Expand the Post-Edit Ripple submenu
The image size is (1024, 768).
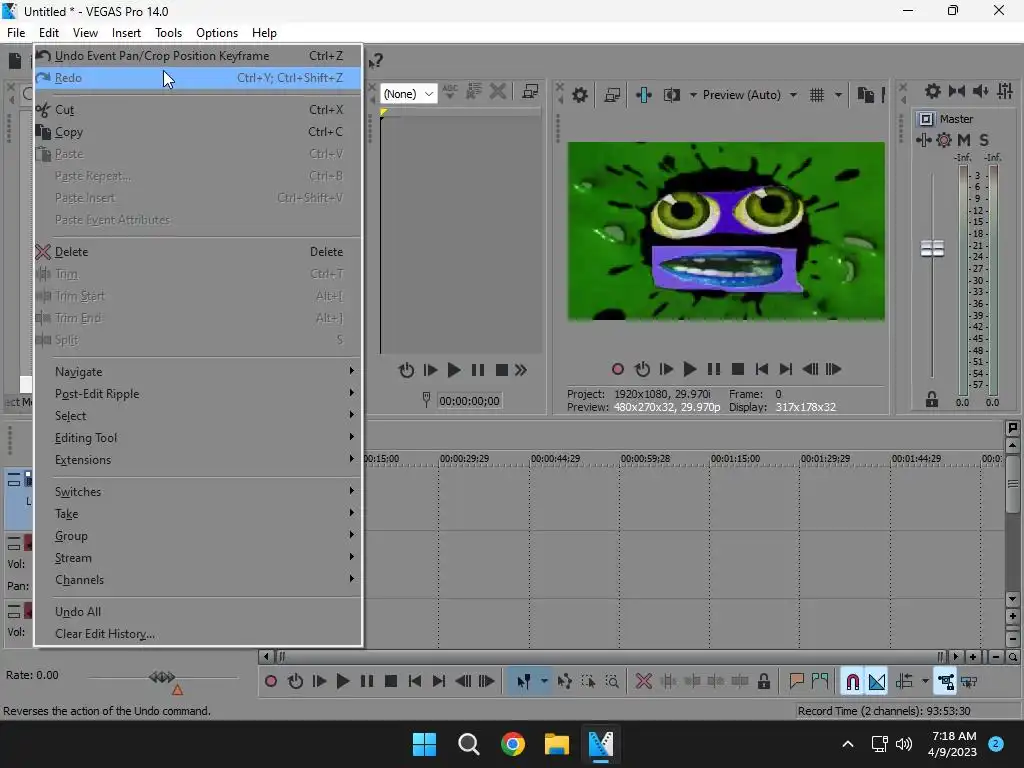click(197, 394)
